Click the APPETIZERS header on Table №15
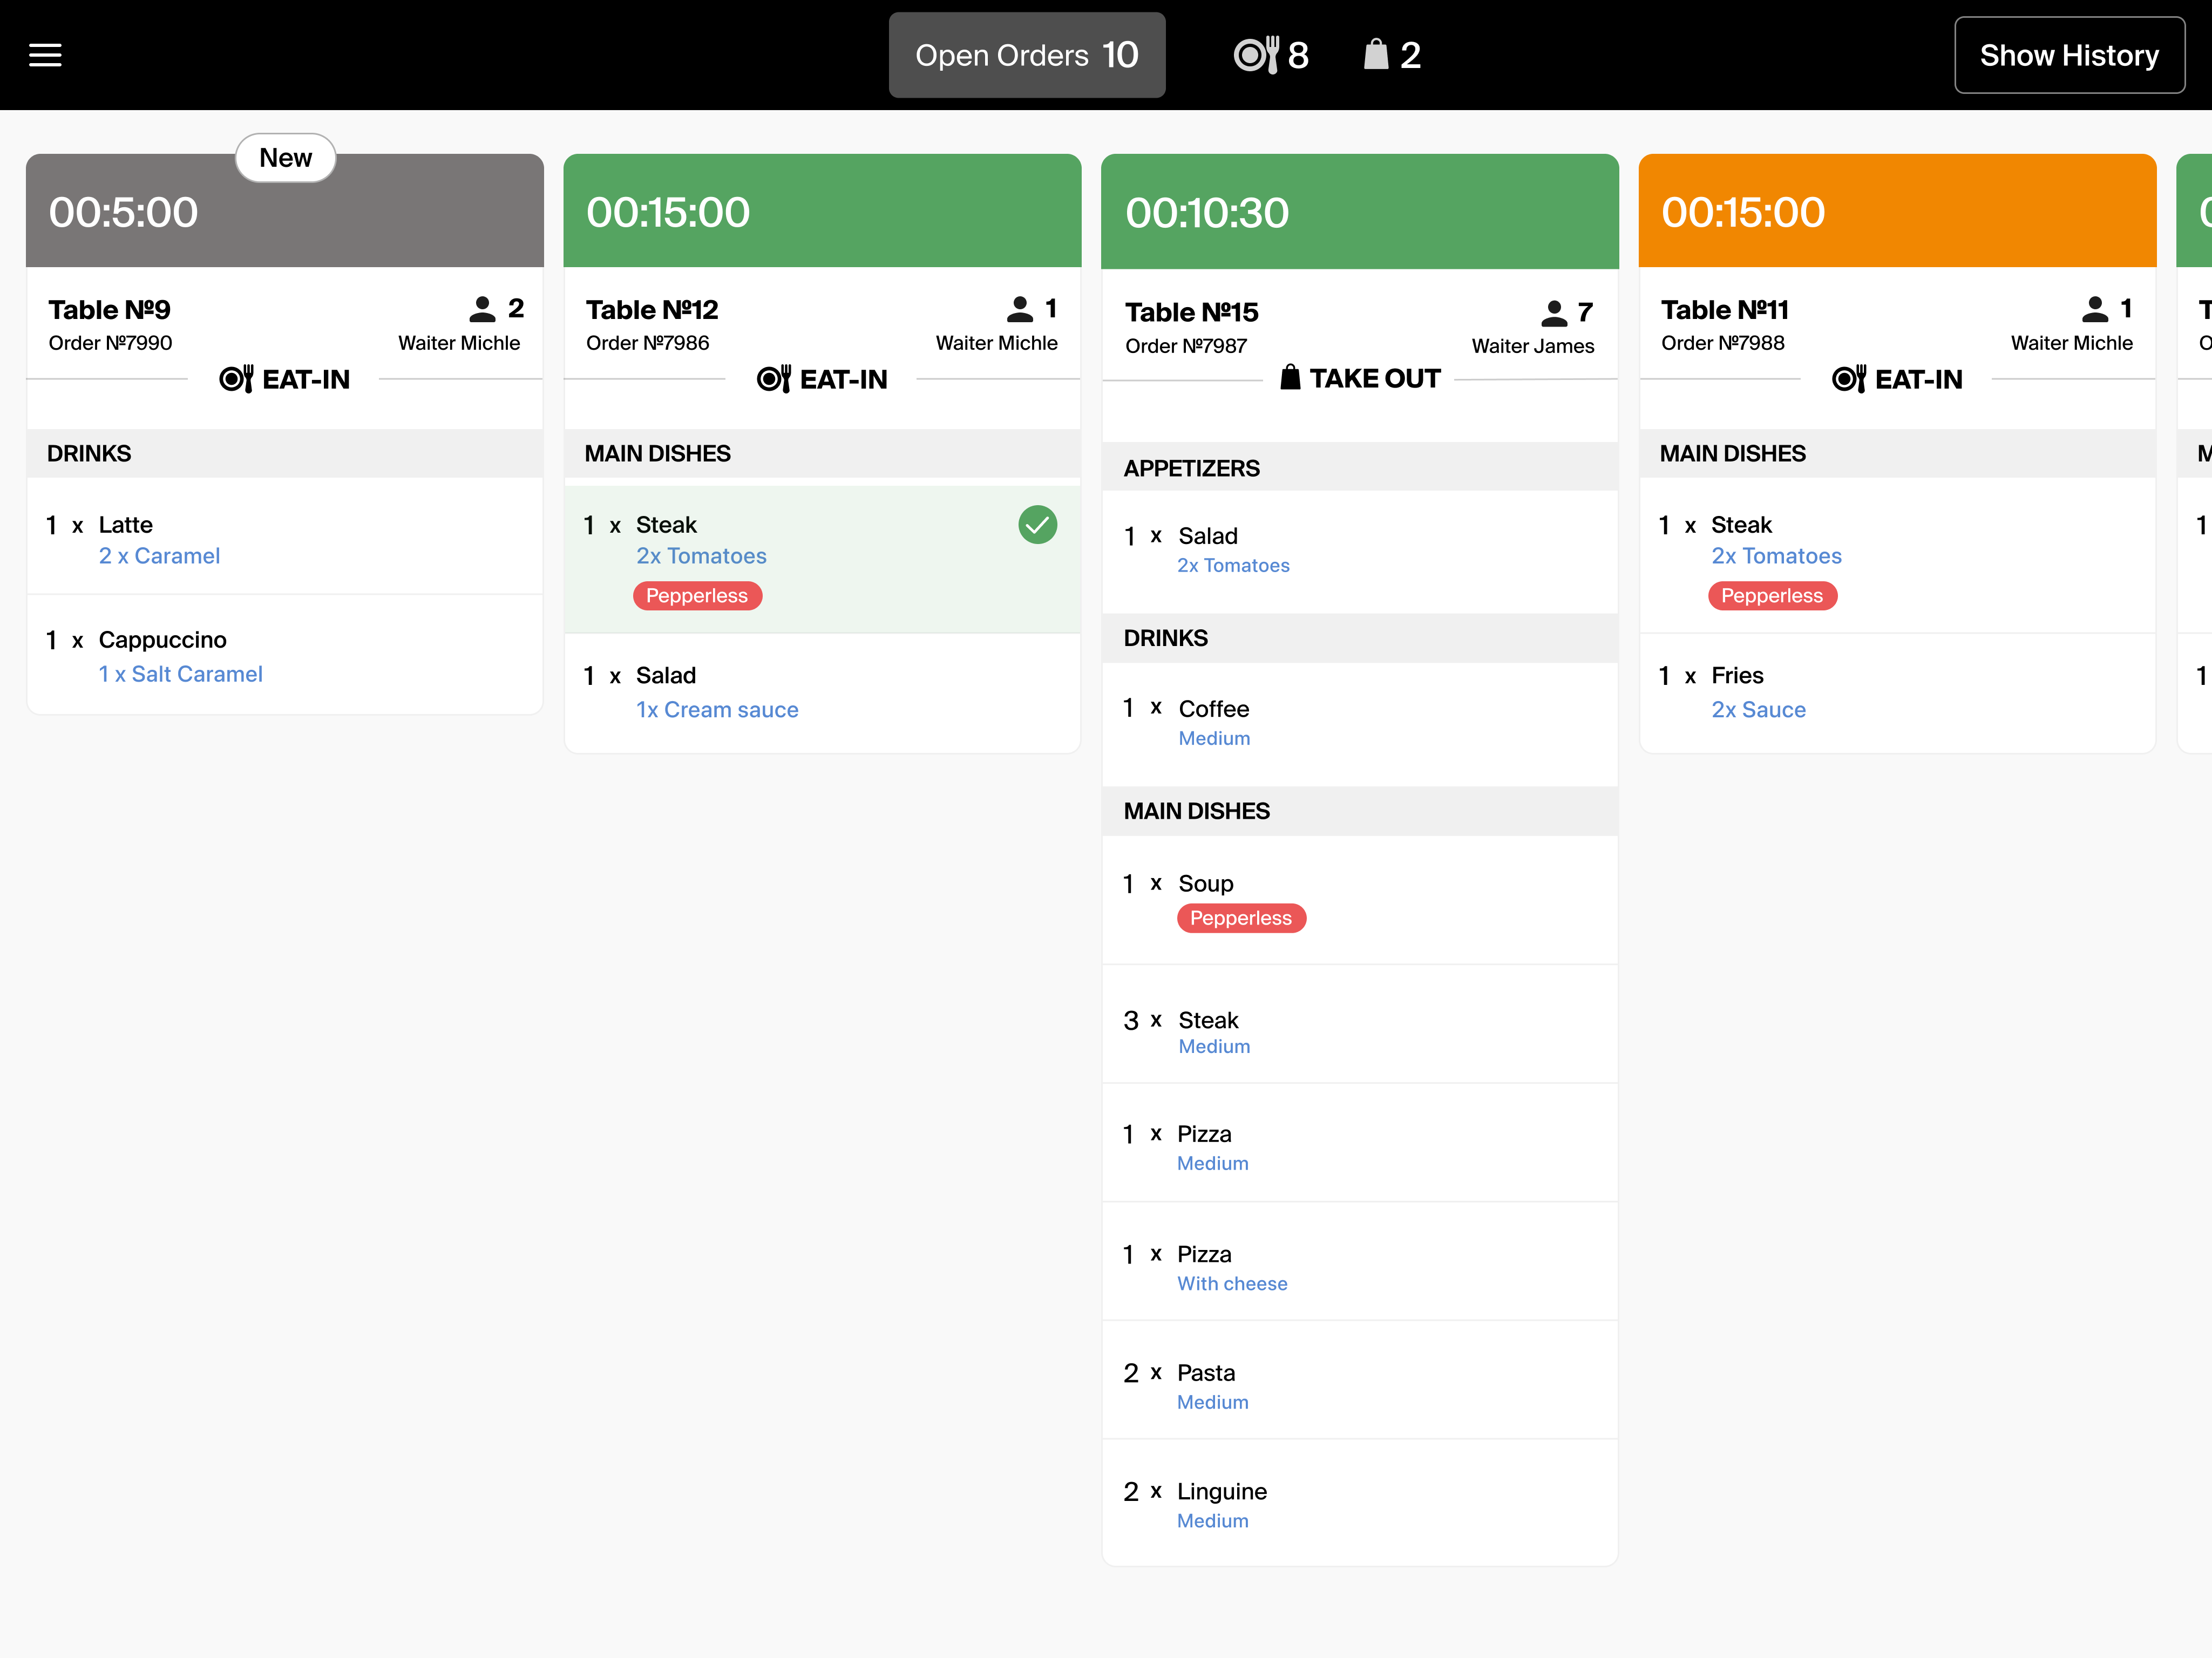This screenshot has height=1658, width=2212. pyautogui.click(x=1360, y=467)
